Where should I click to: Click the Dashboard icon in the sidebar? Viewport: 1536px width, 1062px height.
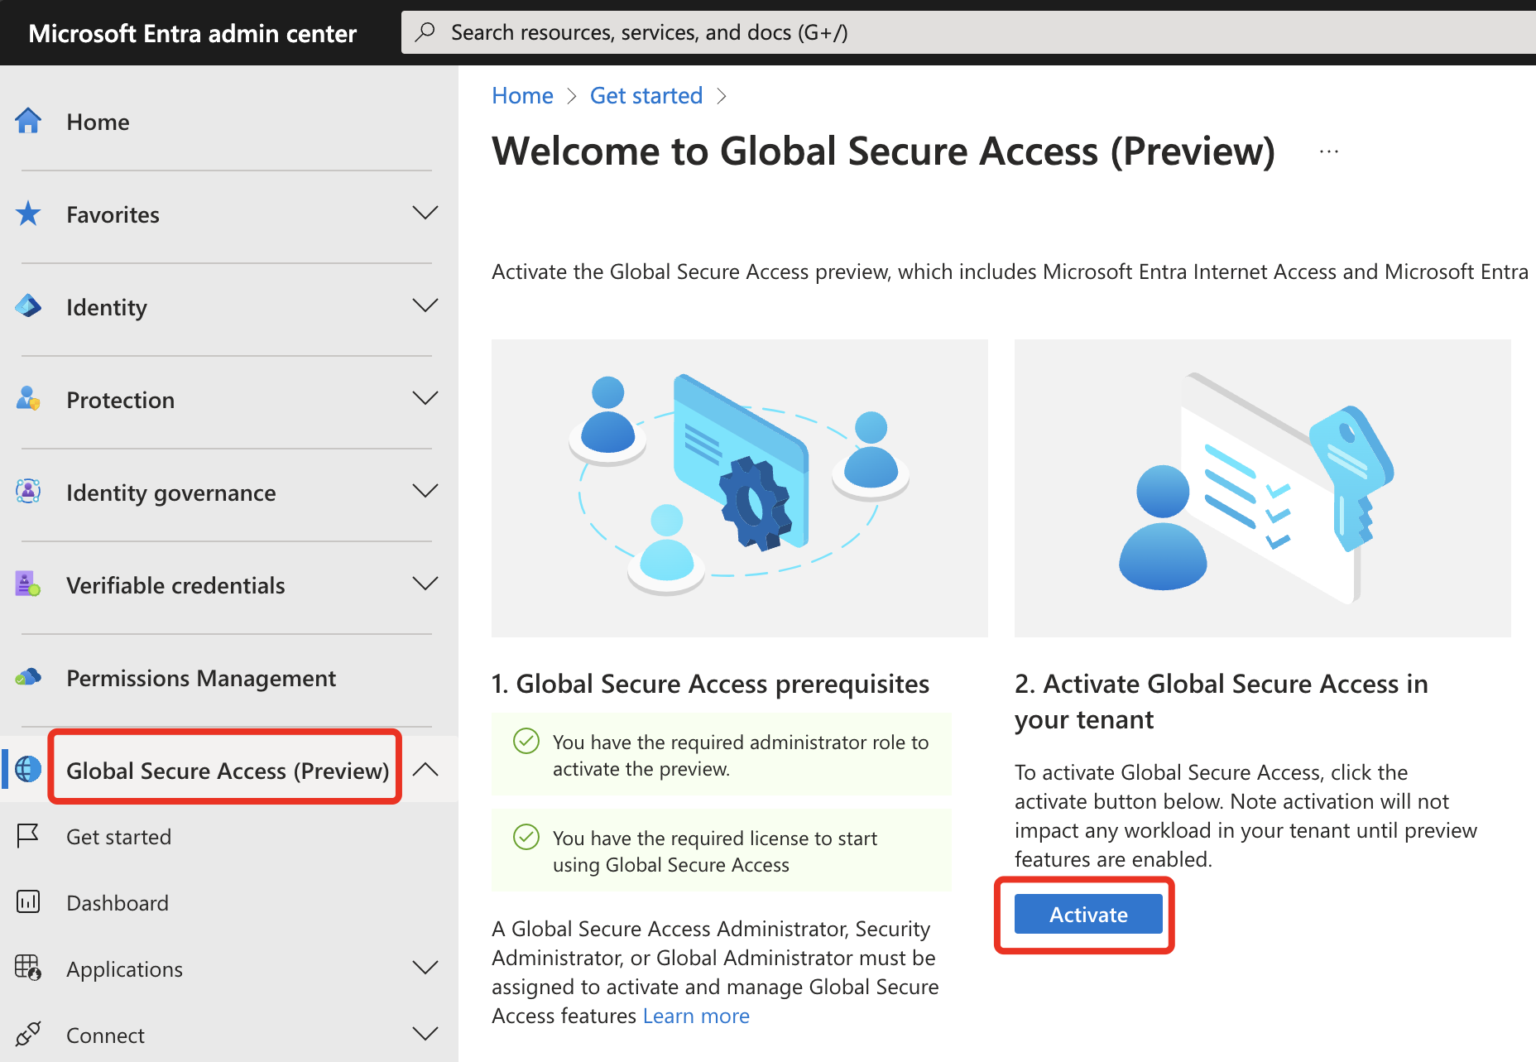coord(28,902)
